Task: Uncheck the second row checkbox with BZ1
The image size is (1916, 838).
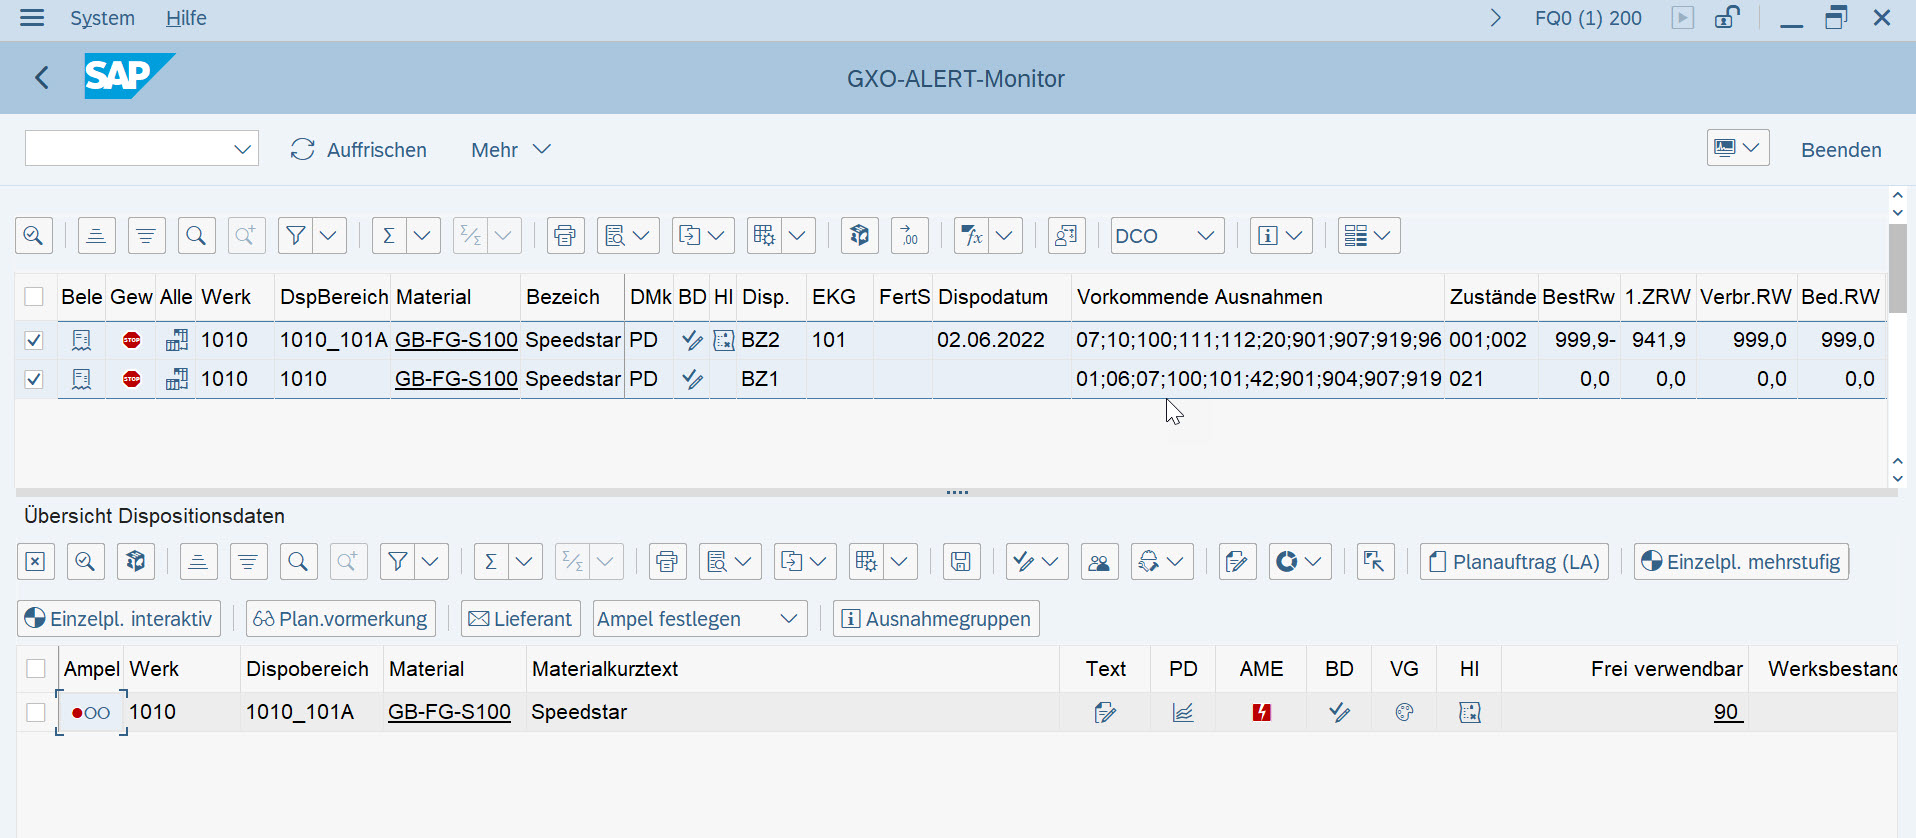Action: [x=34, y=379]
